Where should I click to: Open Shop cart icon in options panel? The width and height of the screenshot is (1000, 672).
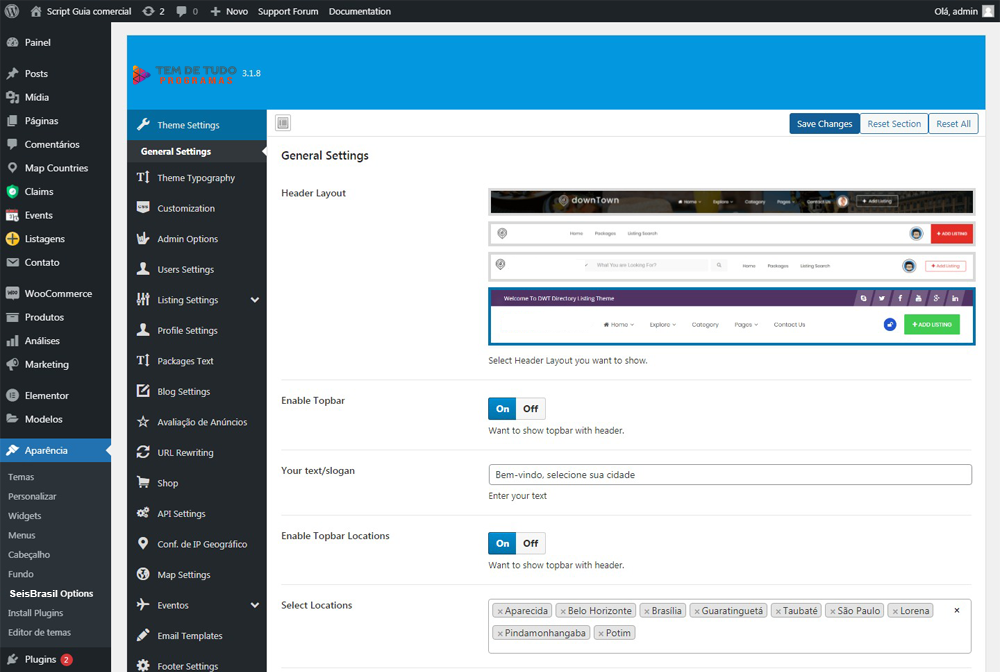click(x=143, y=483)
